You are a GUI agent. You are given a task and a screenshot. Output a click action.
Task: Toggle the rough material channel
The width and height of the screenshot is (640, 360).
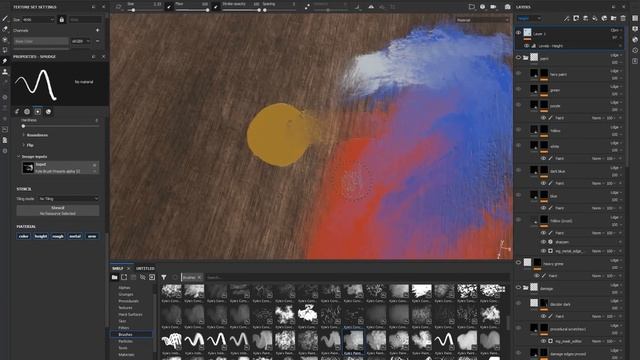coord(58,236)
